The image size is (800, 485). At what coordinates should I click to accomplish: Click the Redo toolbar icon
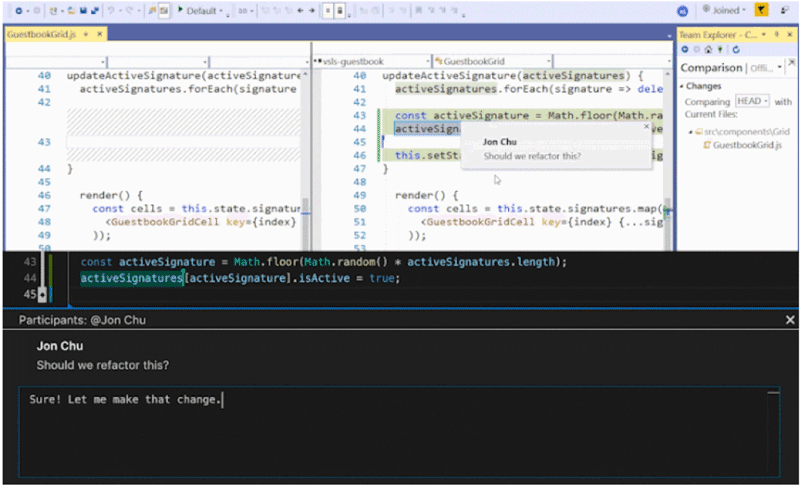[x=130, y=11]
